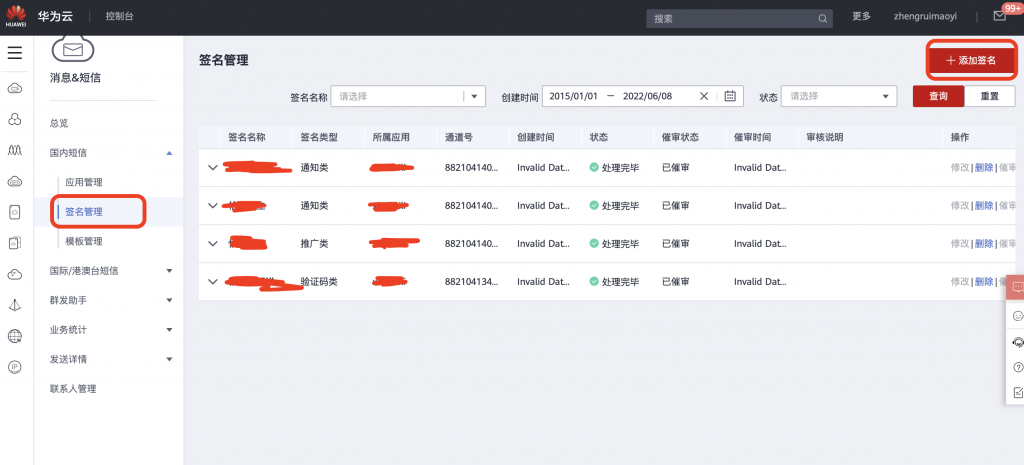
Task: Click the first cloud icon in the left rail
Action: (14, 88)
